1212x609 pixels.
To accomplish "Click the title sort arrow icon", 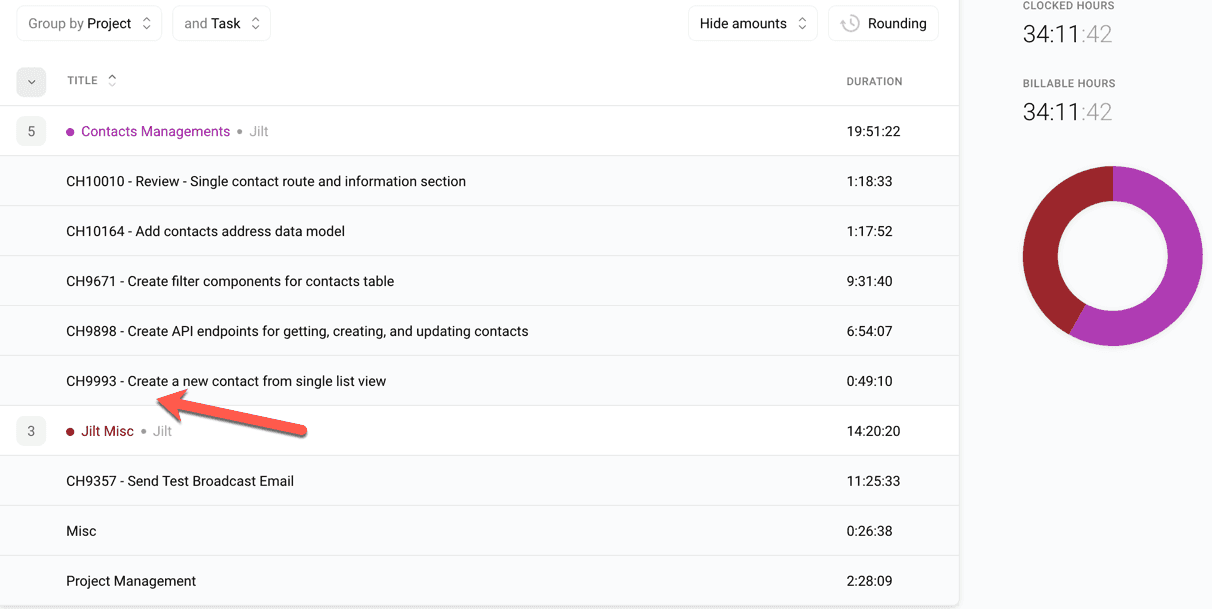I will tap(112, 80).
